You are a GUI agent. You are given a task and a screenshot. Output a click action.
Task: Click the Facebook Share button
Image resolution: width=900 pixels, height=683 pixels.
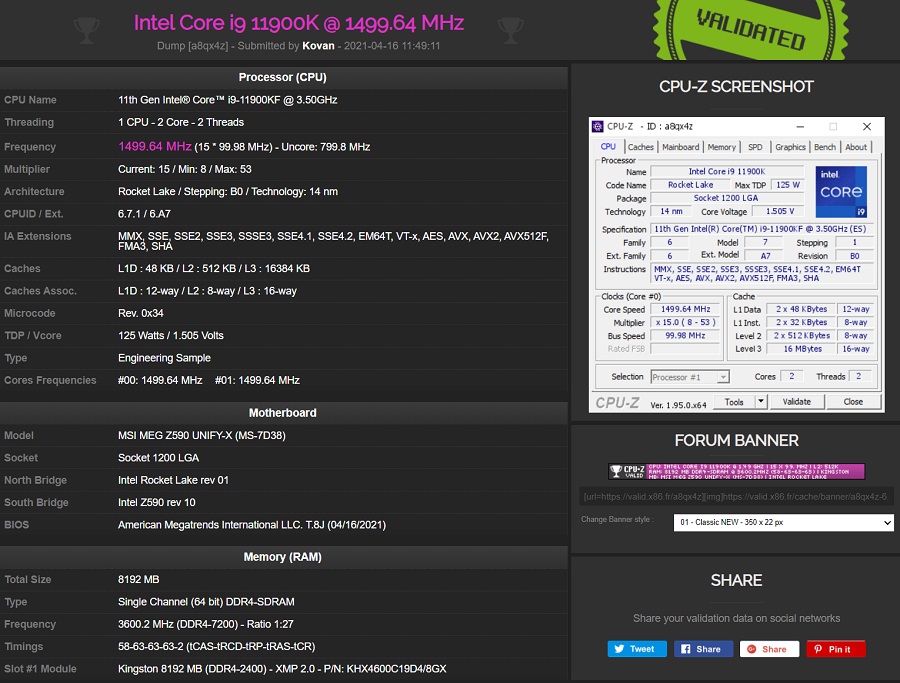click(x=704, y=649)
